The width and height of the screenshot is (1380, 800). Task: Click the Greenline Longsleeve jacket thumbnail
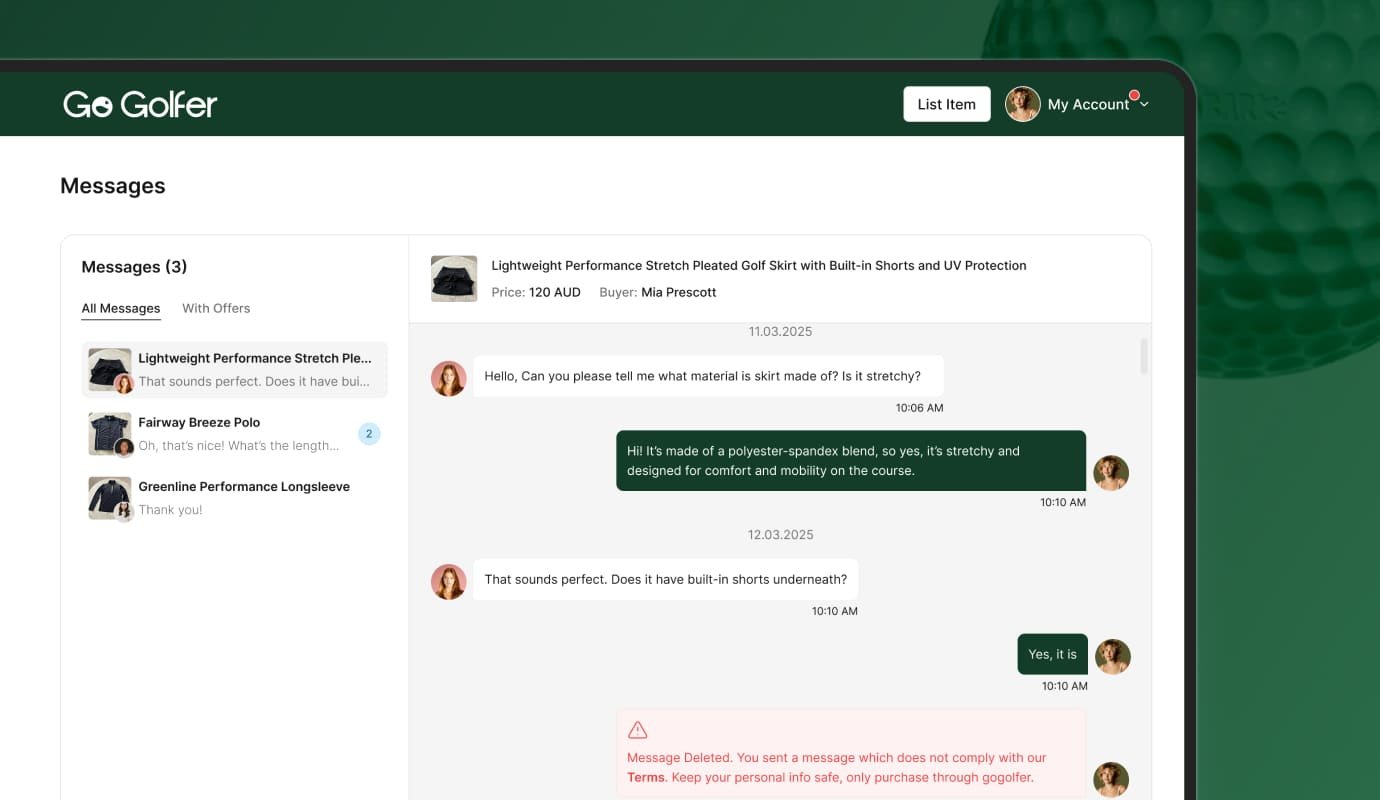point(109,497)
